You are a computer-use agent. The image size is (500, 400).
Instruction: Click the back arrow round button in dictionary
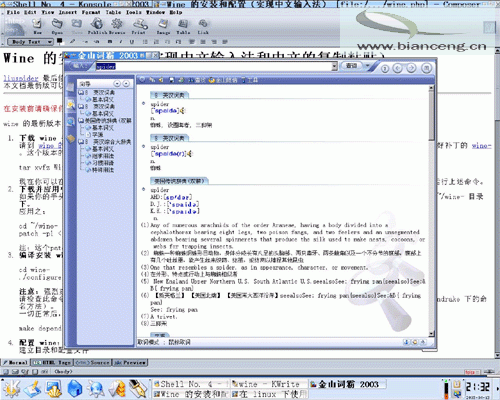tap(397, 68)
